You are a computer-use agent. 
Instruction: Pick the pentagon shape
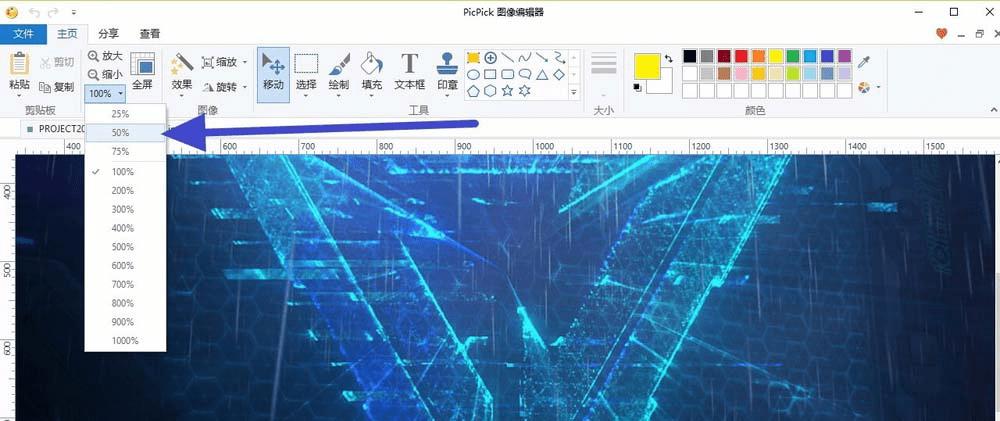click(473, 91)
